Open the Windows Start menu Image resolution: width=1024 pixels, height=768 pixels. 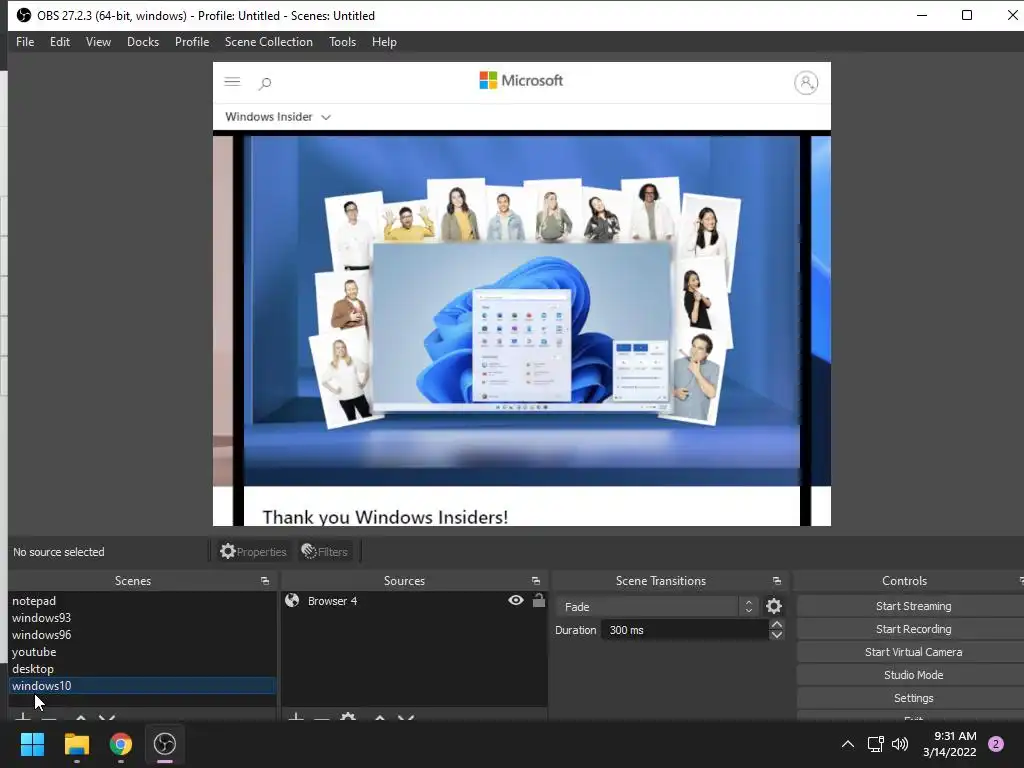[32, 743]
